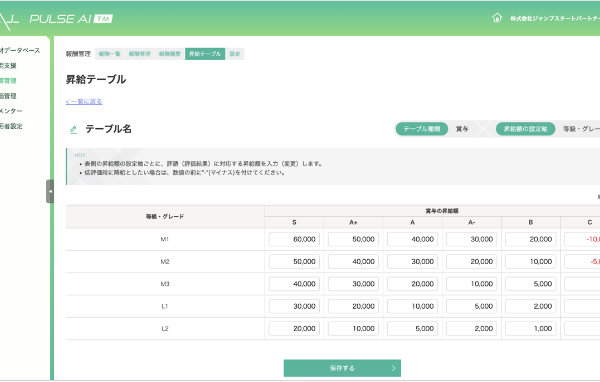Edit L1 row B value 2,000

pyautogui.click(x=530, y=306)
